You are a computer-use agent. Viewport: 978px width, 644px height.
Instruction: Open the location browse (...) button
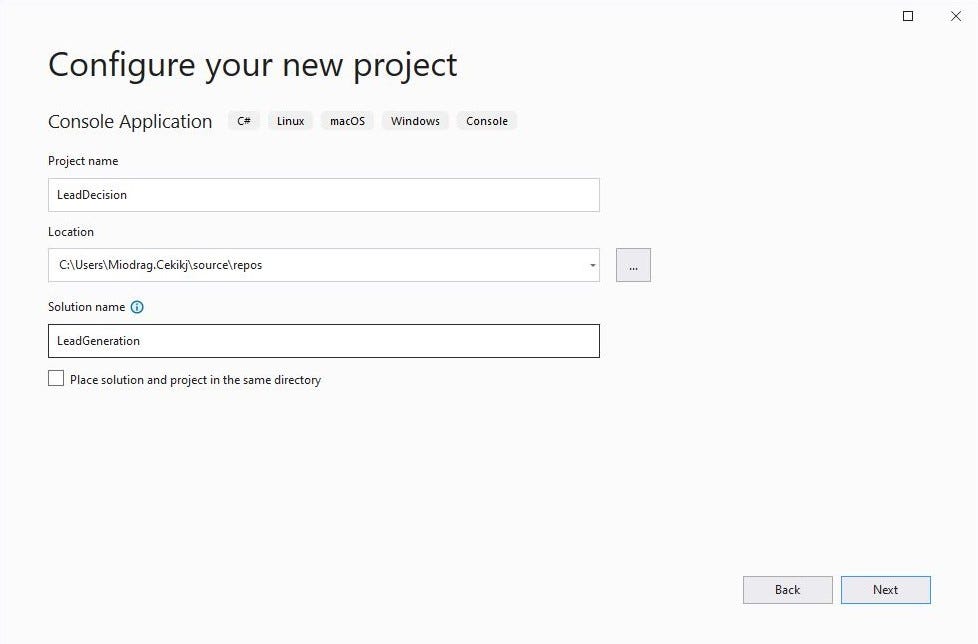click(633, 265)
